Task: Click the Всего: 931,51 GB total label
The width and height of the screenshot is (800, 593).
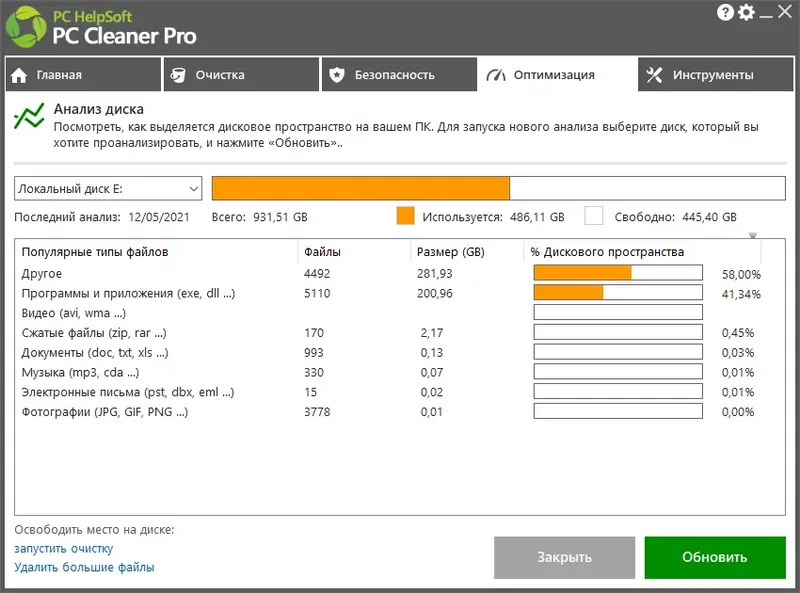Action: pos(260,217)
